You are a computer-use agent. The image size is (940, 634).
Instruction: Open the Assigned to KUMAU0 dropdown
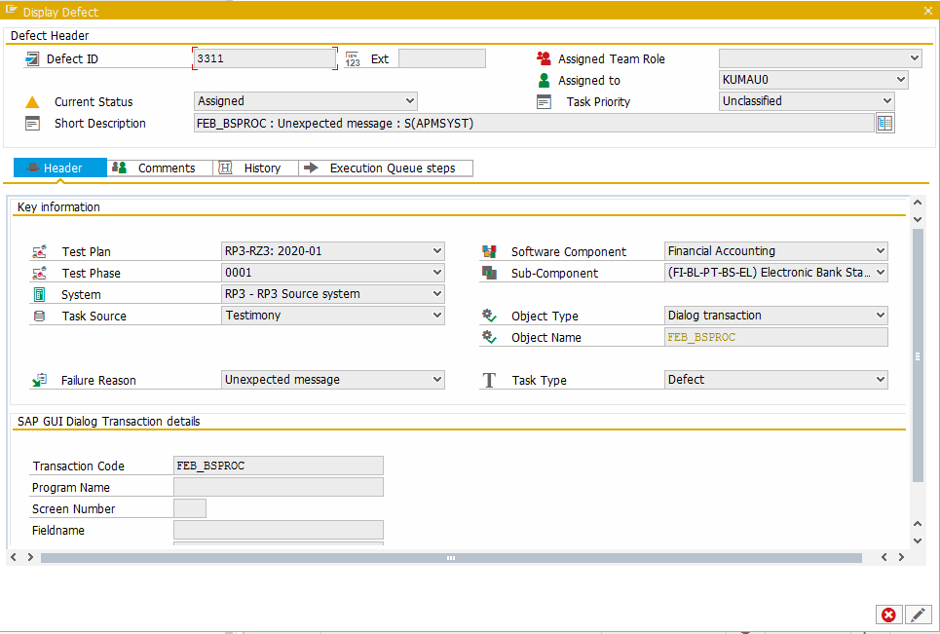[900, 80]
